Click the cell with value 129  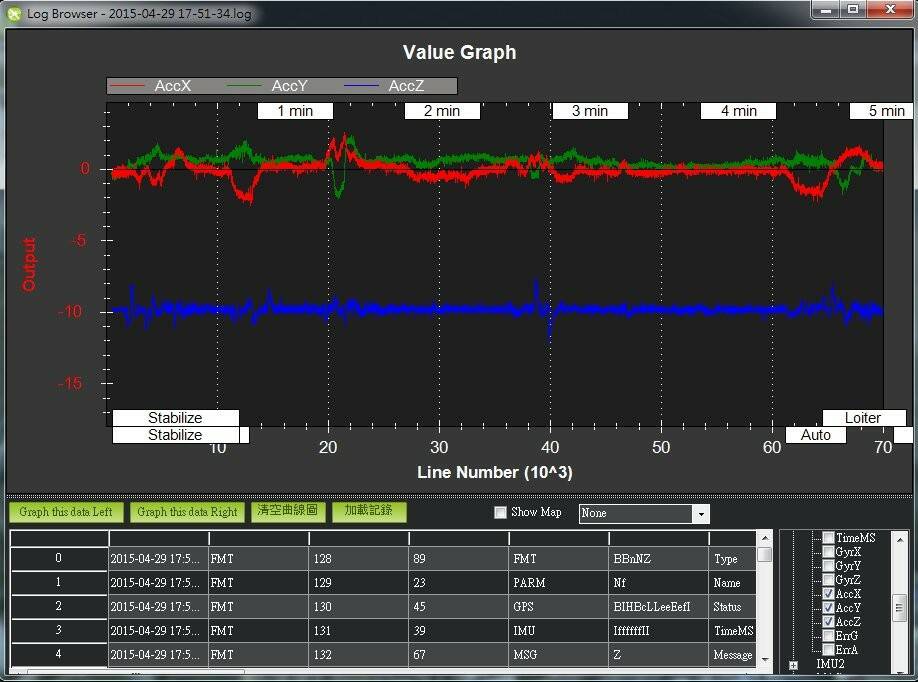(x=358, y=582)
